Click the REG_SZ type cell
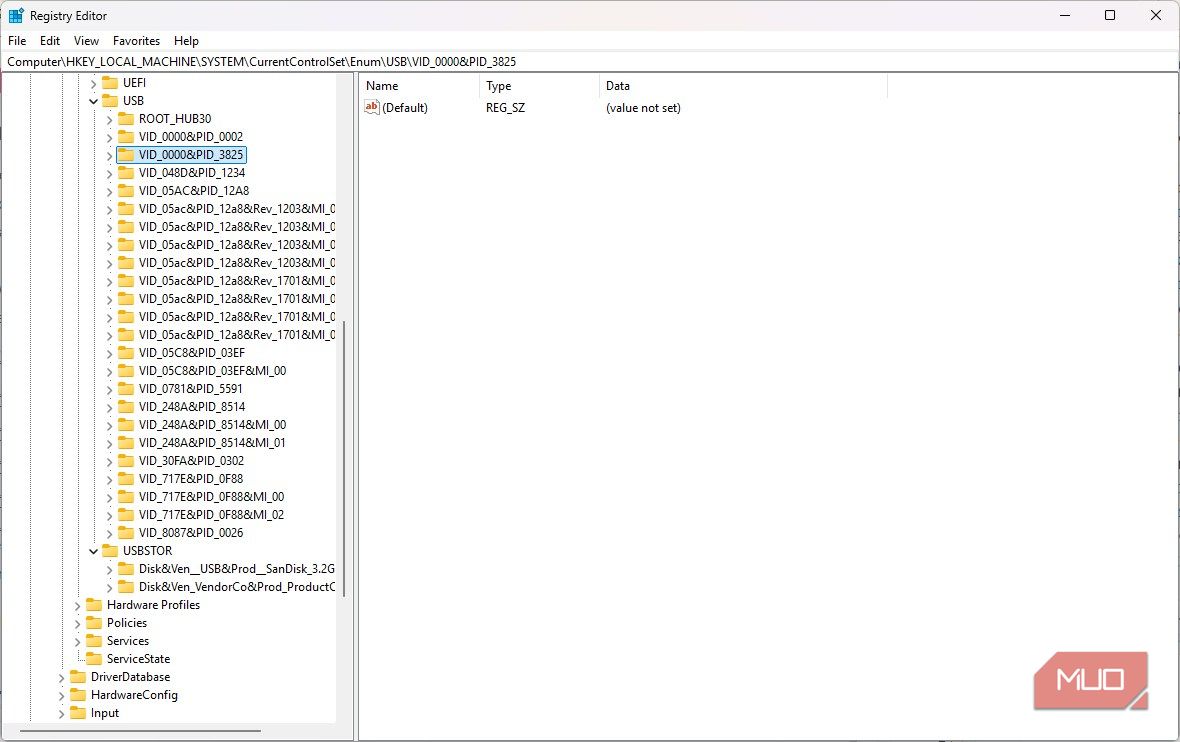The image size is (1180, 742). point(506,108)
